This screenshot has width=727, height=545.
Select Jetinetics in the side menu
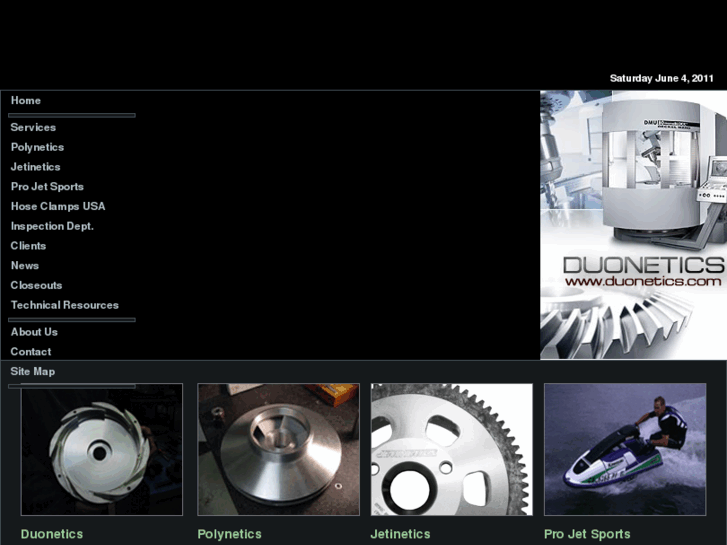35,167
